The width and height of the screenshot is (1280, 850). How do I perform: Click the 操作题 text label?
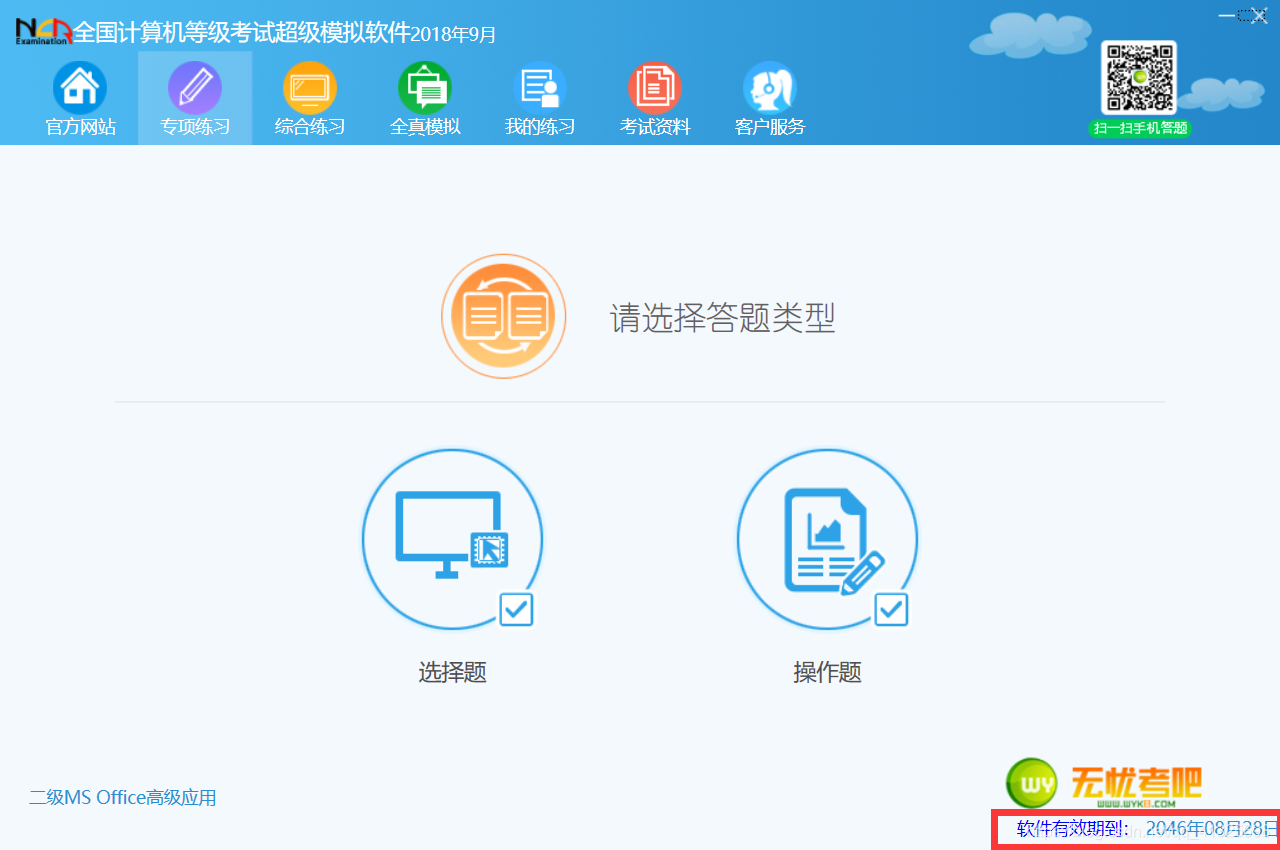click(x=827, y=672)
